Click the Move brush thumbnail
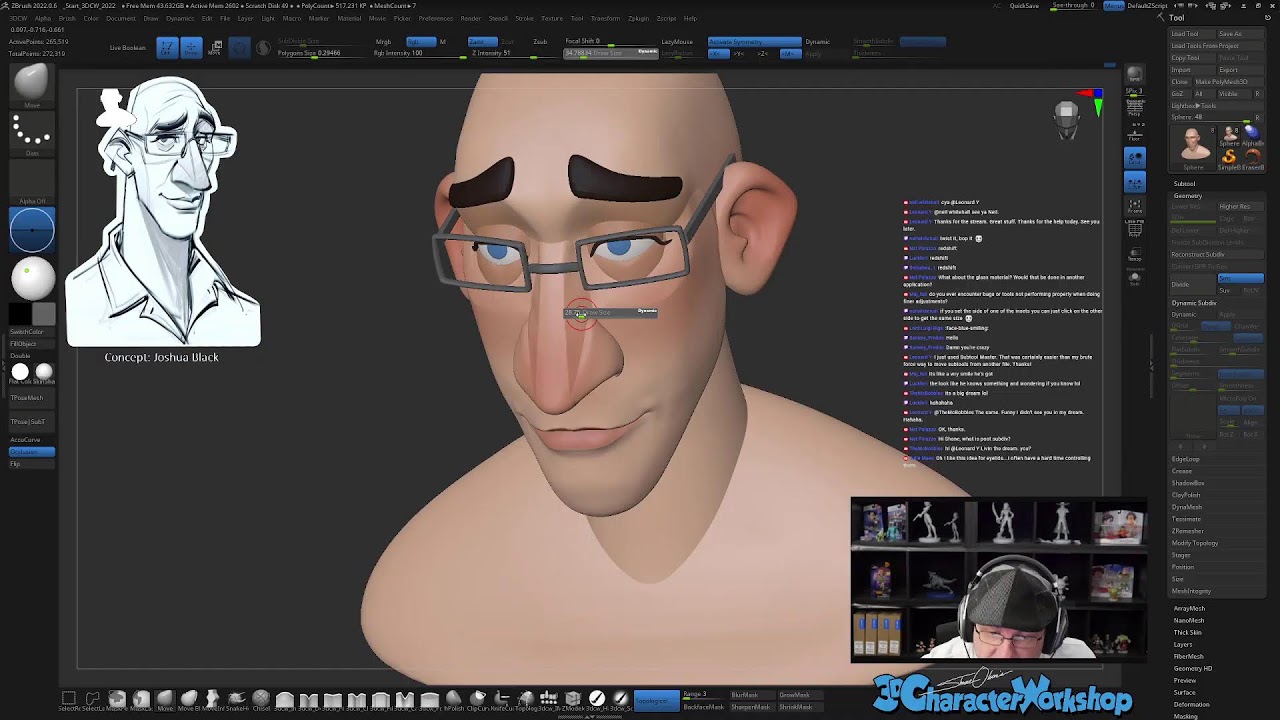 click(32, 84)
